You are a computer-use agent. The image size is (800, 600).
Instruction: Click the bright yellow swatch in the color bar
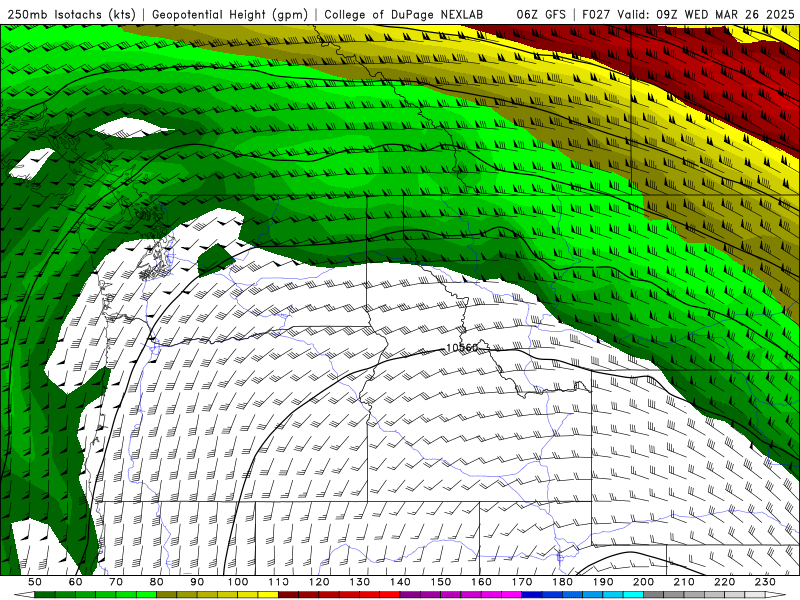[x=268, y=594]
